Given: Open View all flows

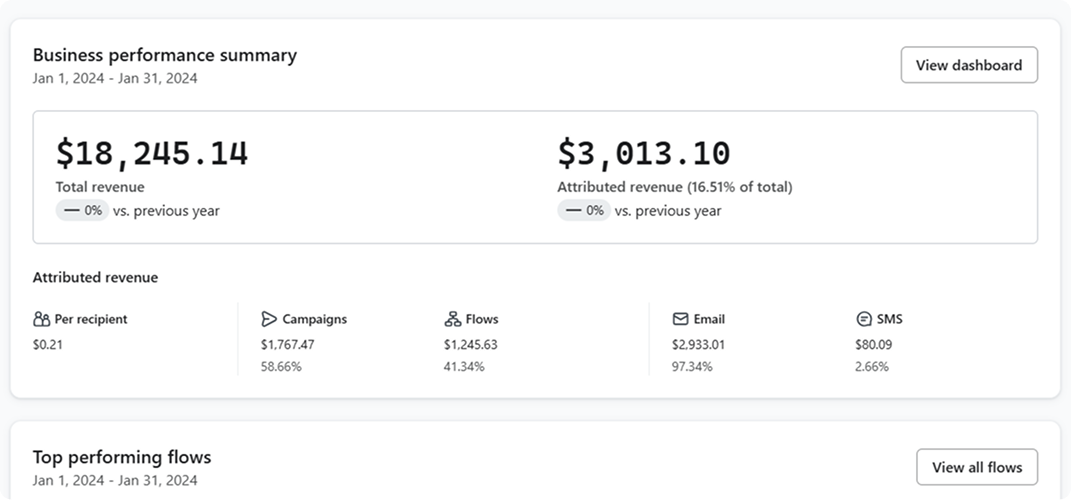Looking at the screenshot, I should pyautogui.click(x=976, y=467).
